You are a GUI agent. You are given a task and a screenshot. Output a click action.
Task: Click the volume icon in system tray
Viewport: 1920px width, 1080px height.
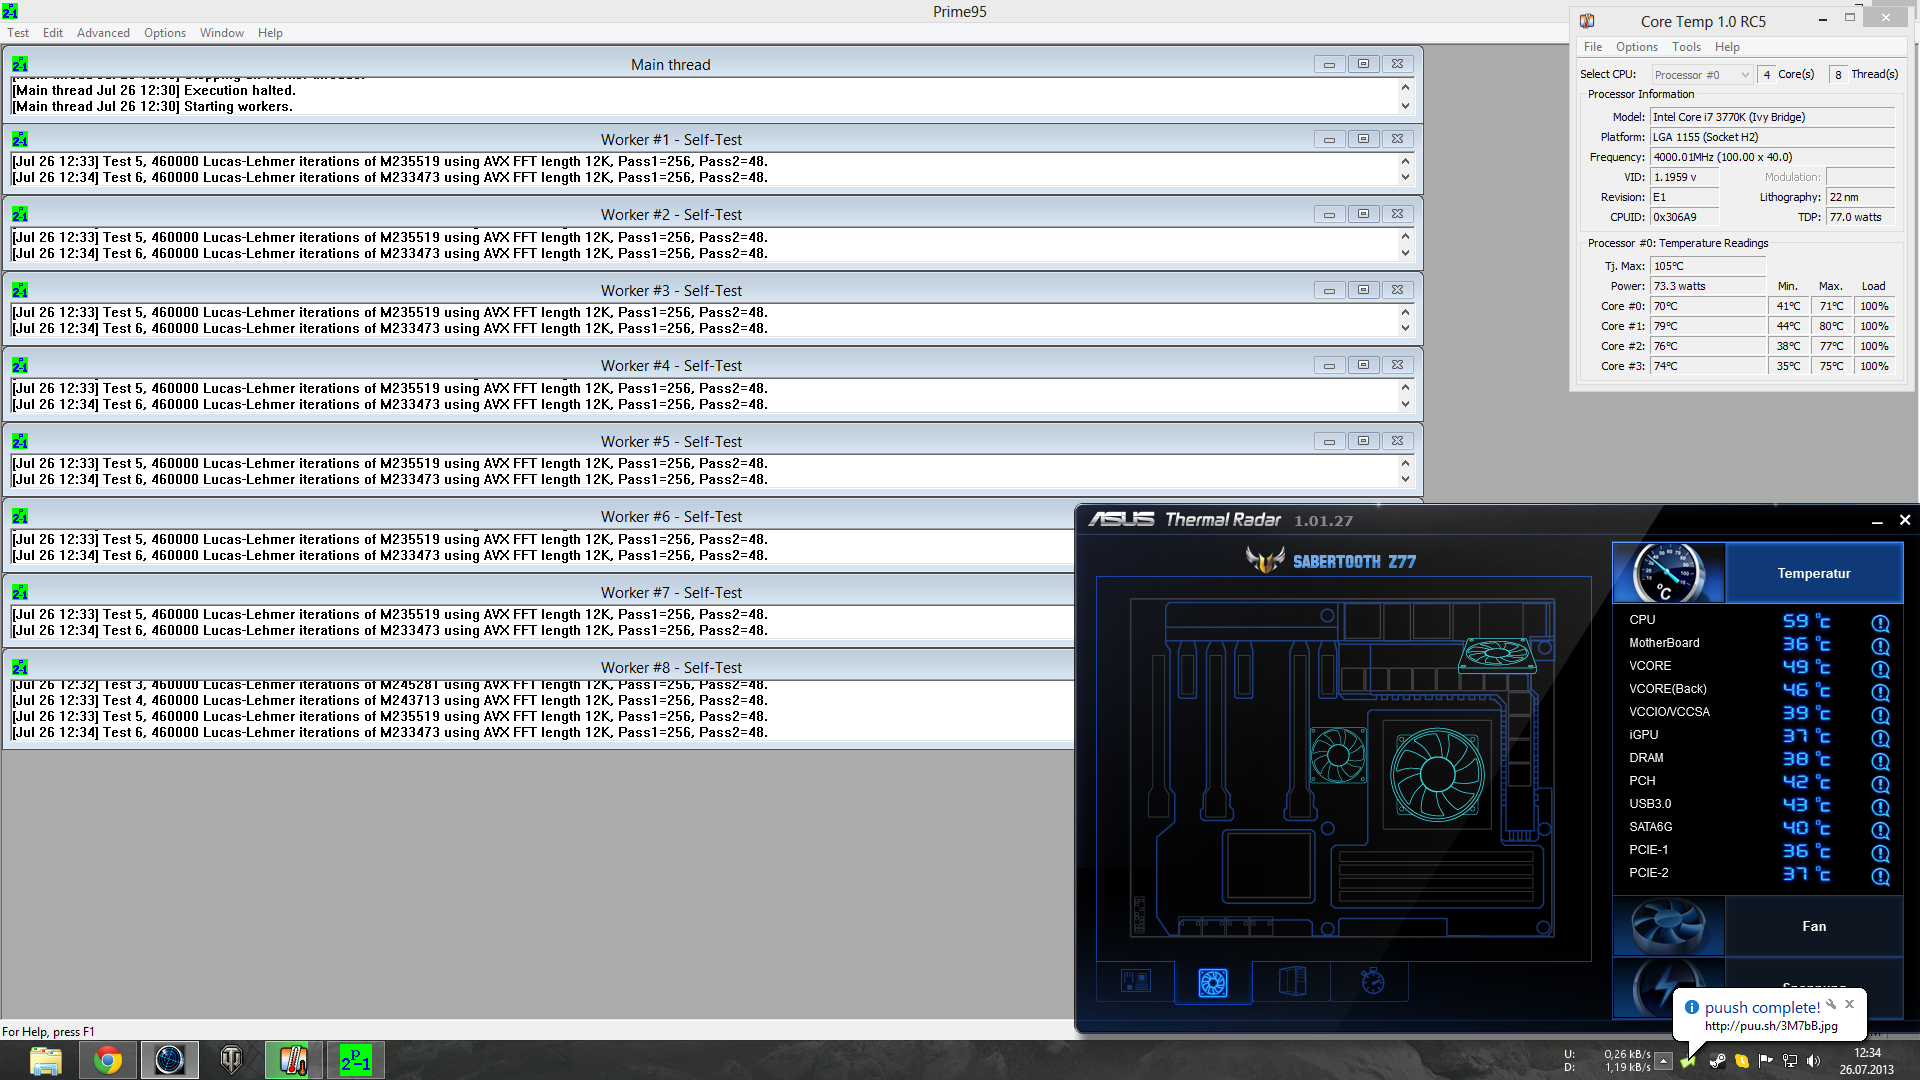[1813, 1061]
